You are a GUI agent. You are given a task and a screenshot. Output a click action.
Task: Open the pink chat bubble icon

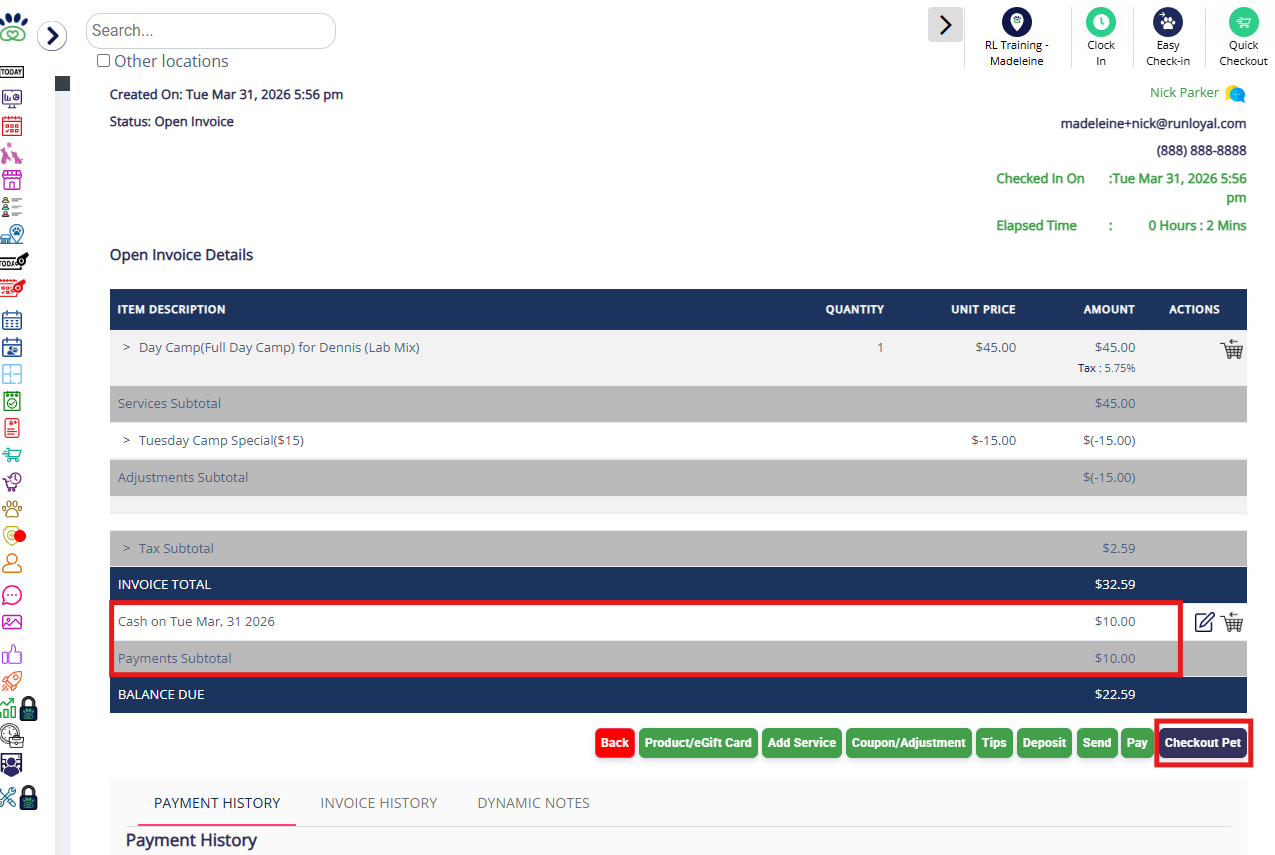point(12,595)
